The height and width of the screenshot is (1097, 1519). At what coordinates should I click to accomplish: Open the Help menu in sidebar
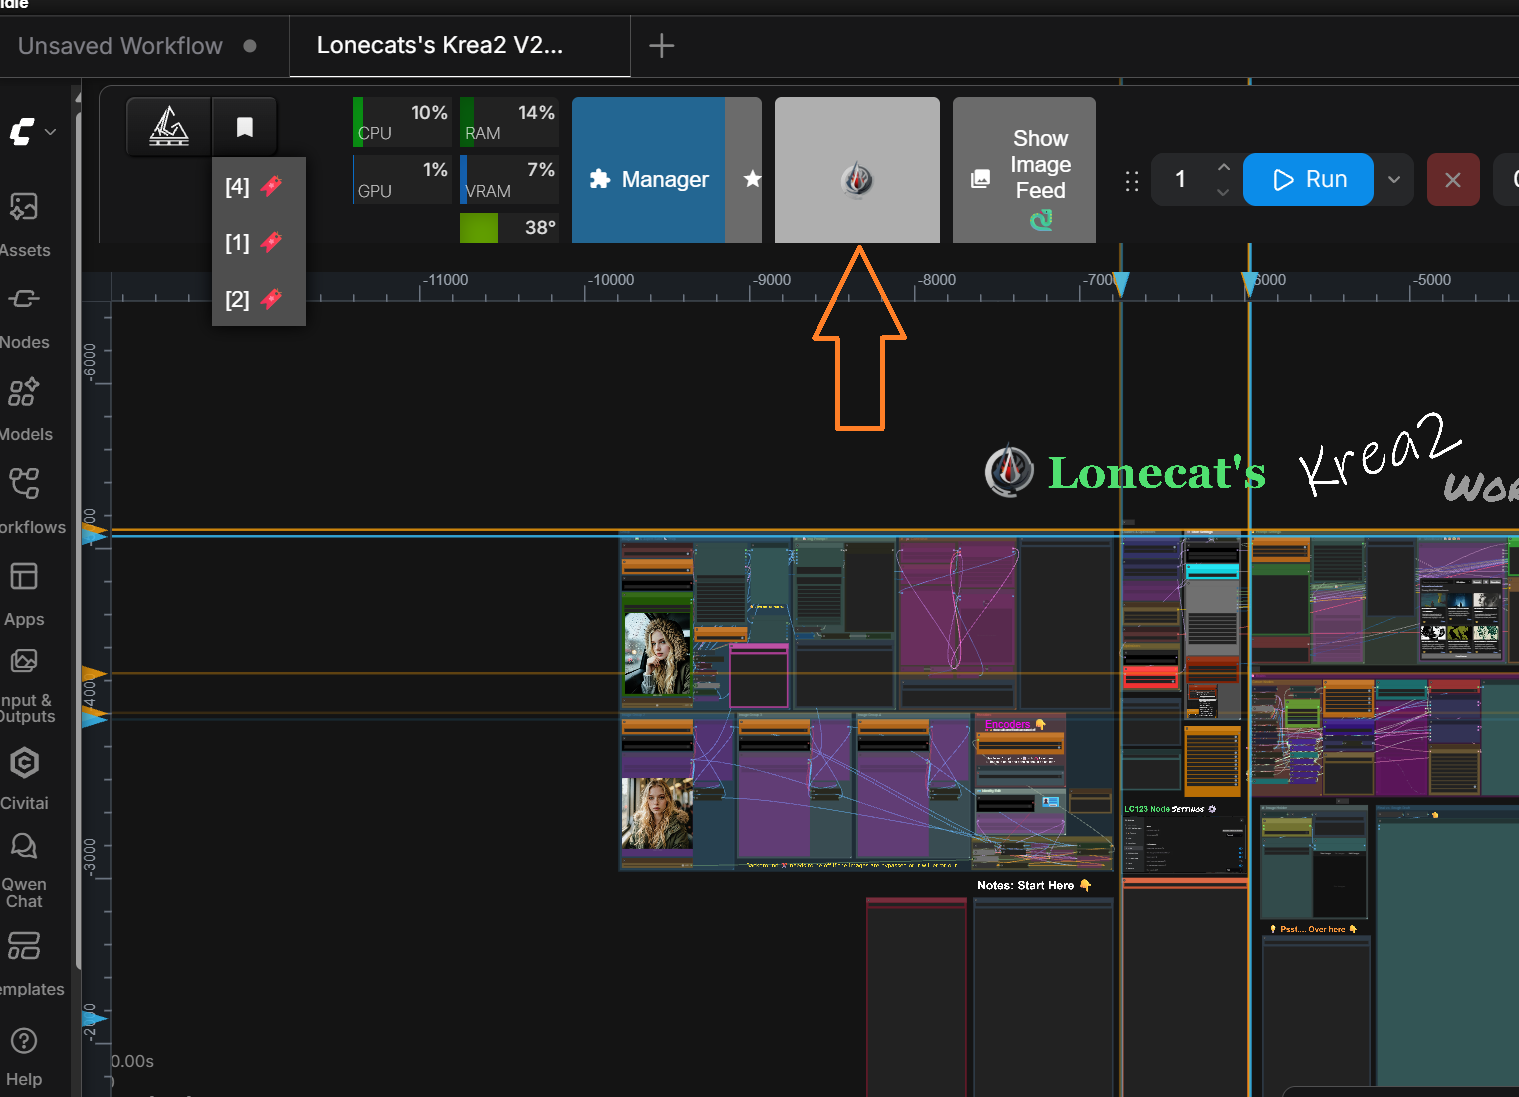(25, 1055)
